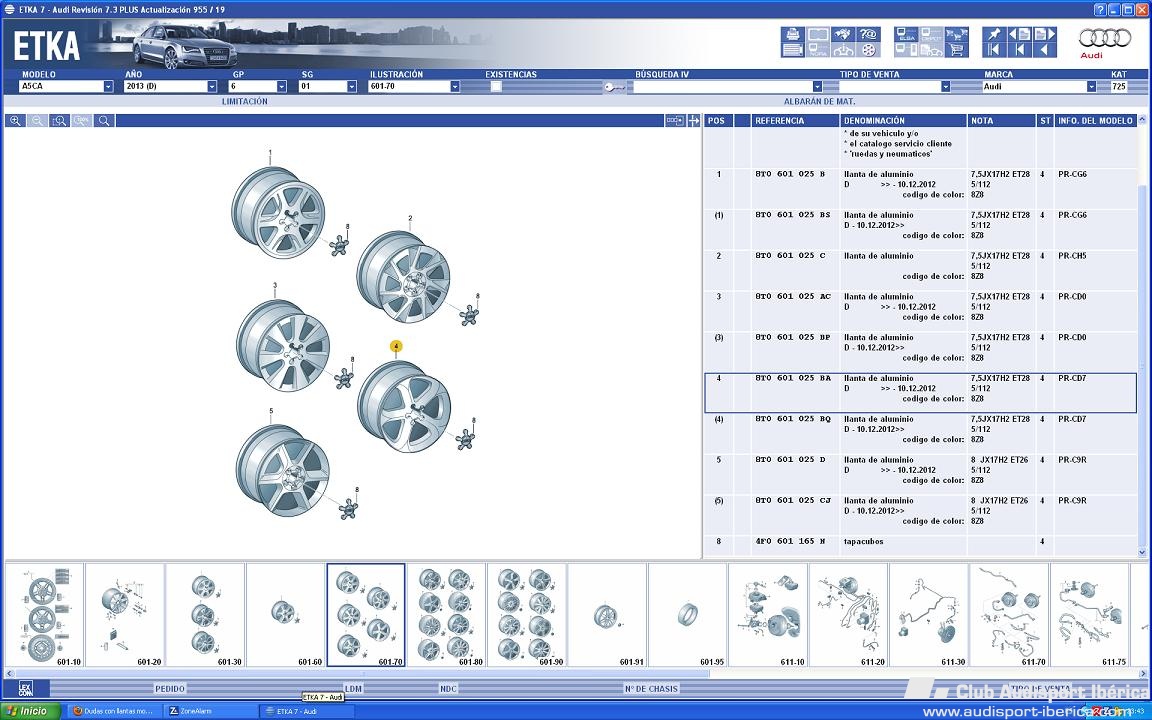Jump to first with the double-bar arrow icon
Image resolution: width=1152 pixels, height=720 pixels.
pos(993,50)
